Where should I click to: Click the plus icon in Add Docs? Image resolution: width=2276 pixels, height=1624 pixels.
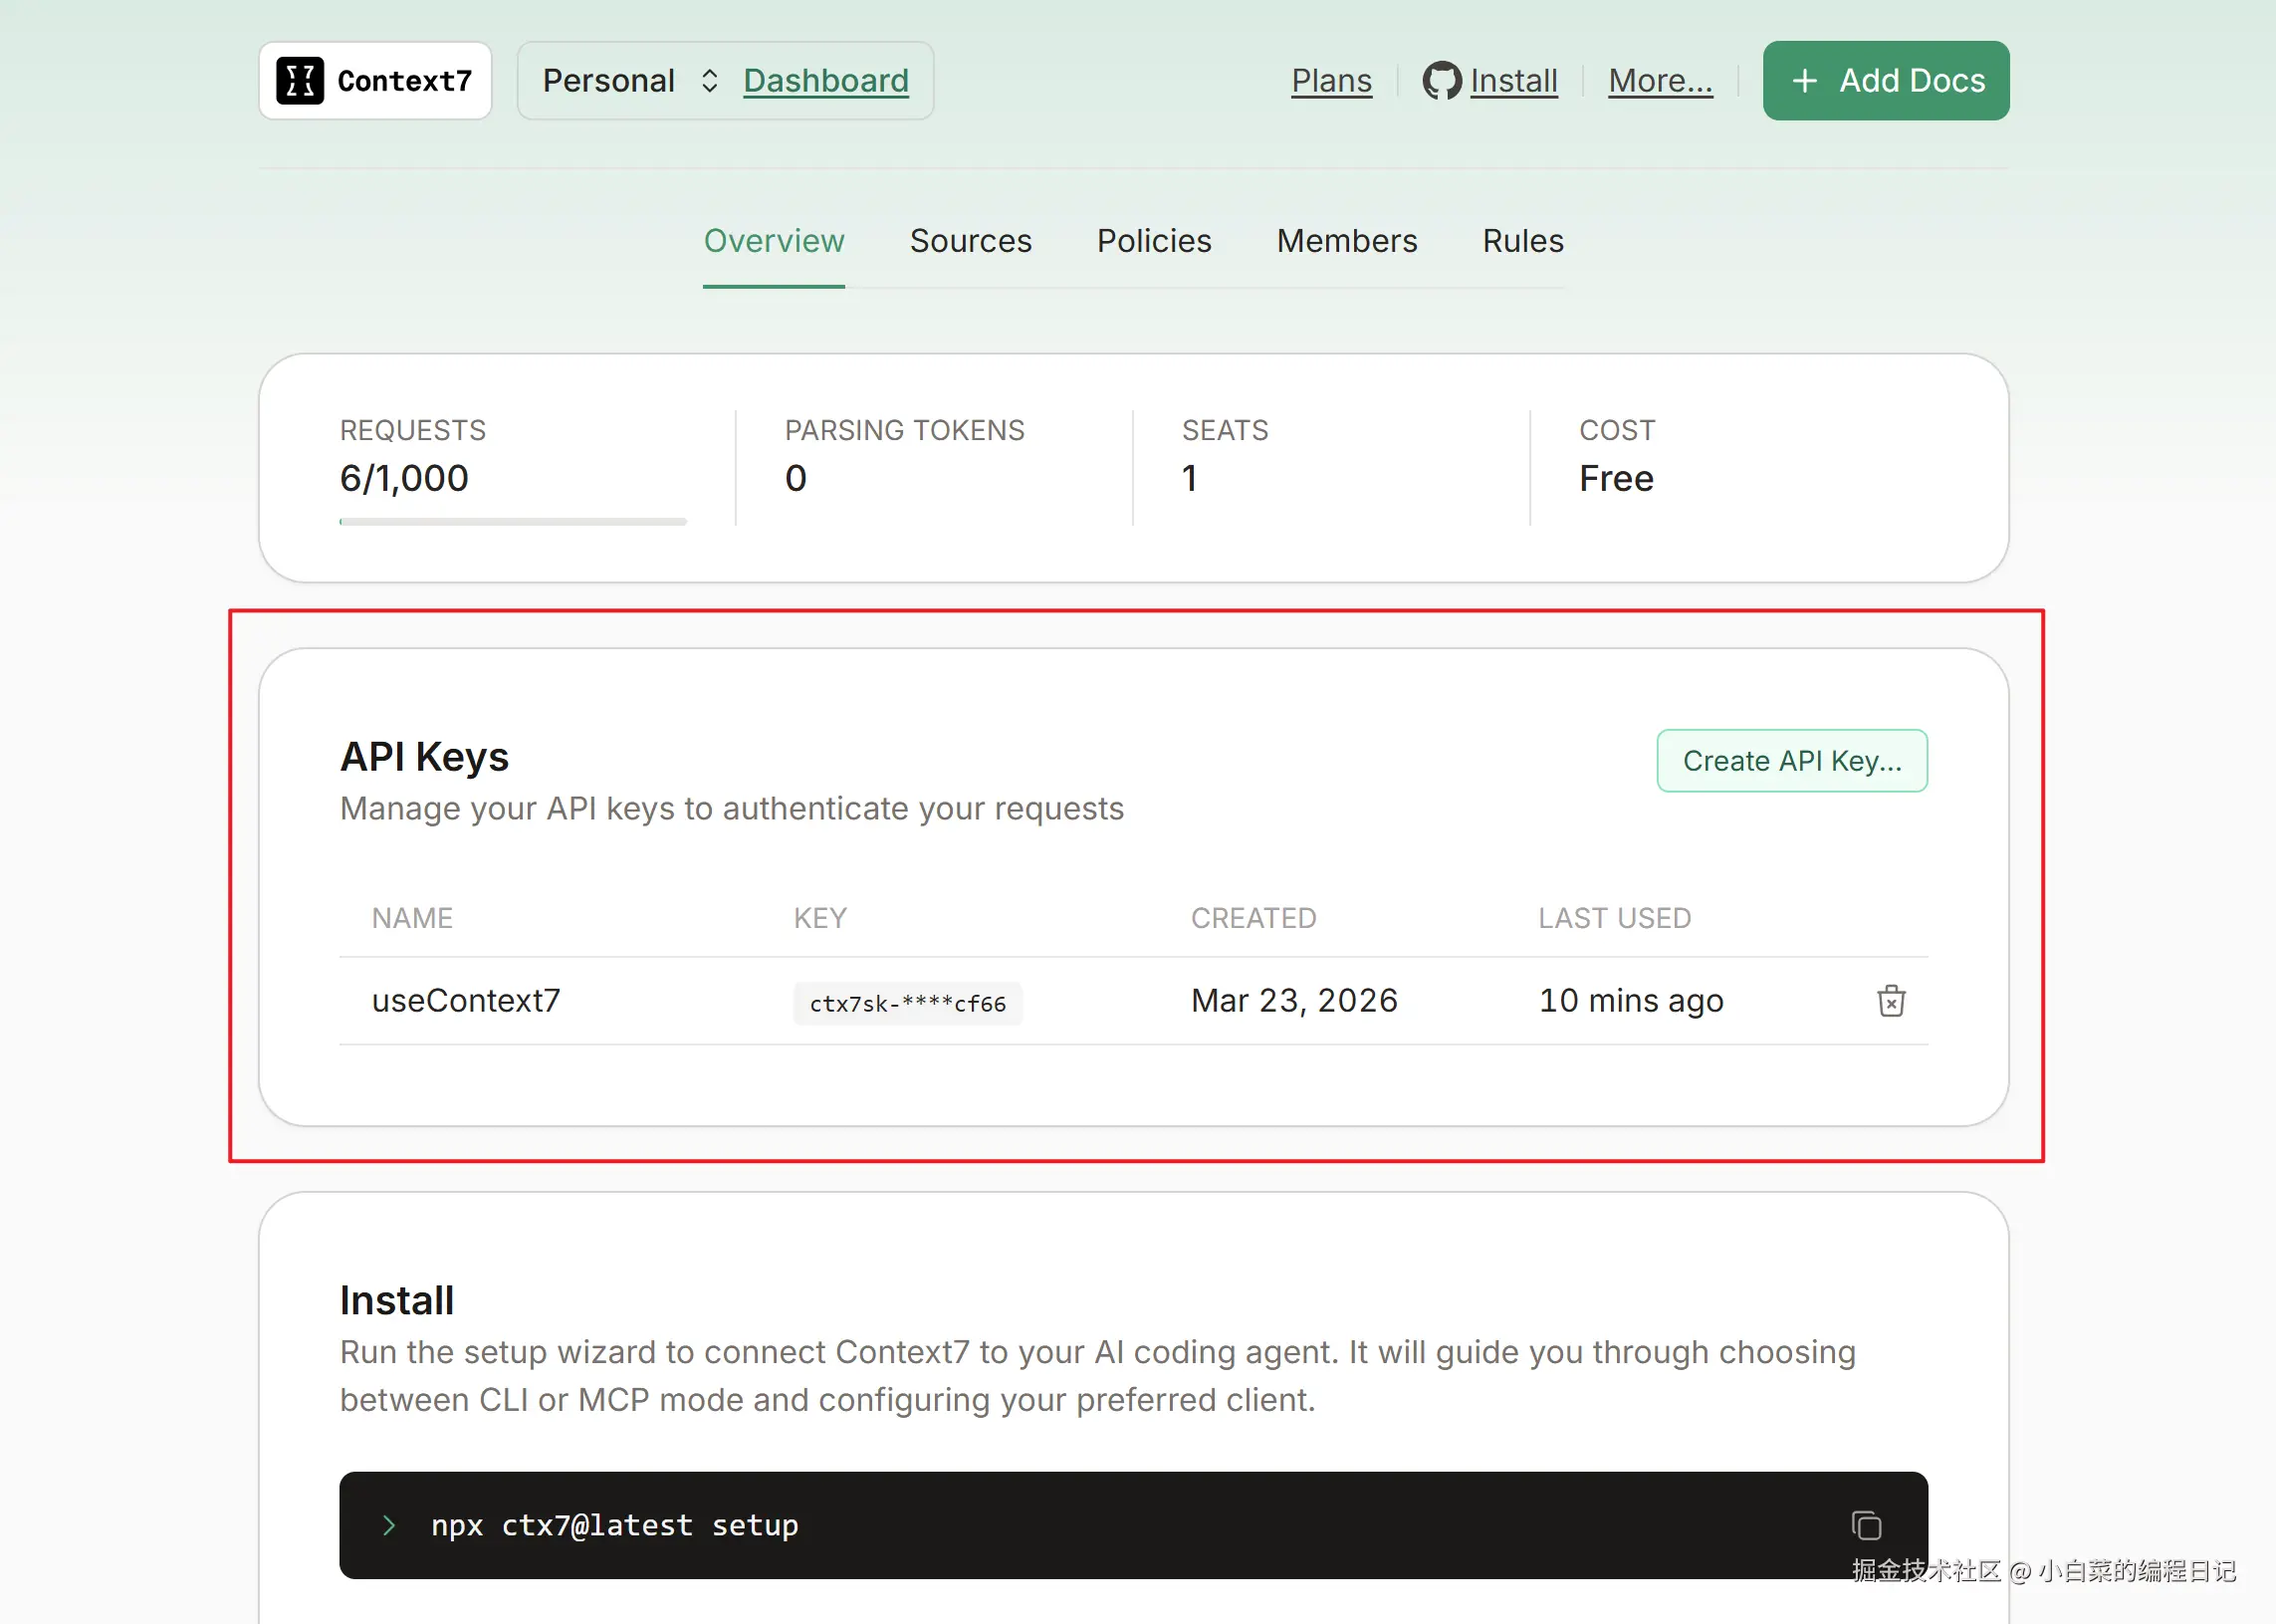pos(1804,81)
